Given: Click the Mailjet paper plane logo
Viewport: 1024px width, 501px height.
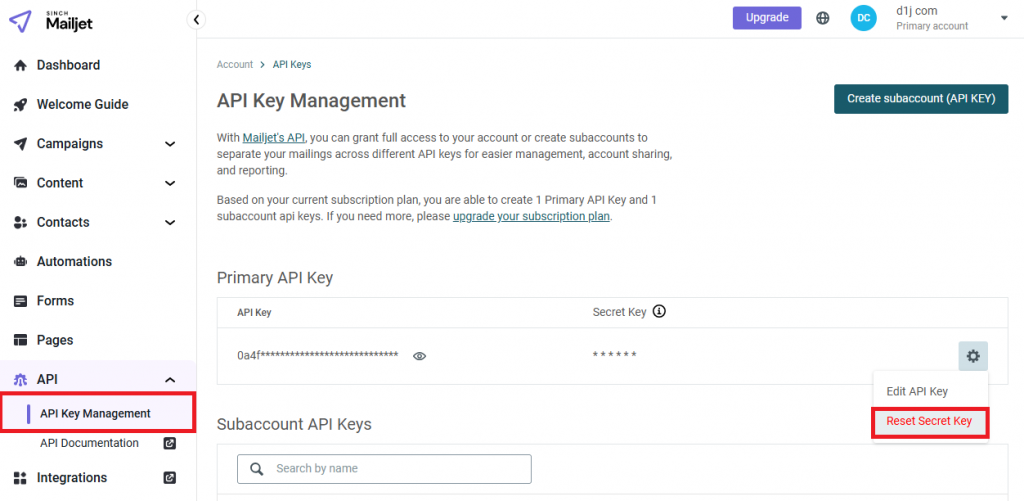Looking at the screenshot, I should [20, 21].
